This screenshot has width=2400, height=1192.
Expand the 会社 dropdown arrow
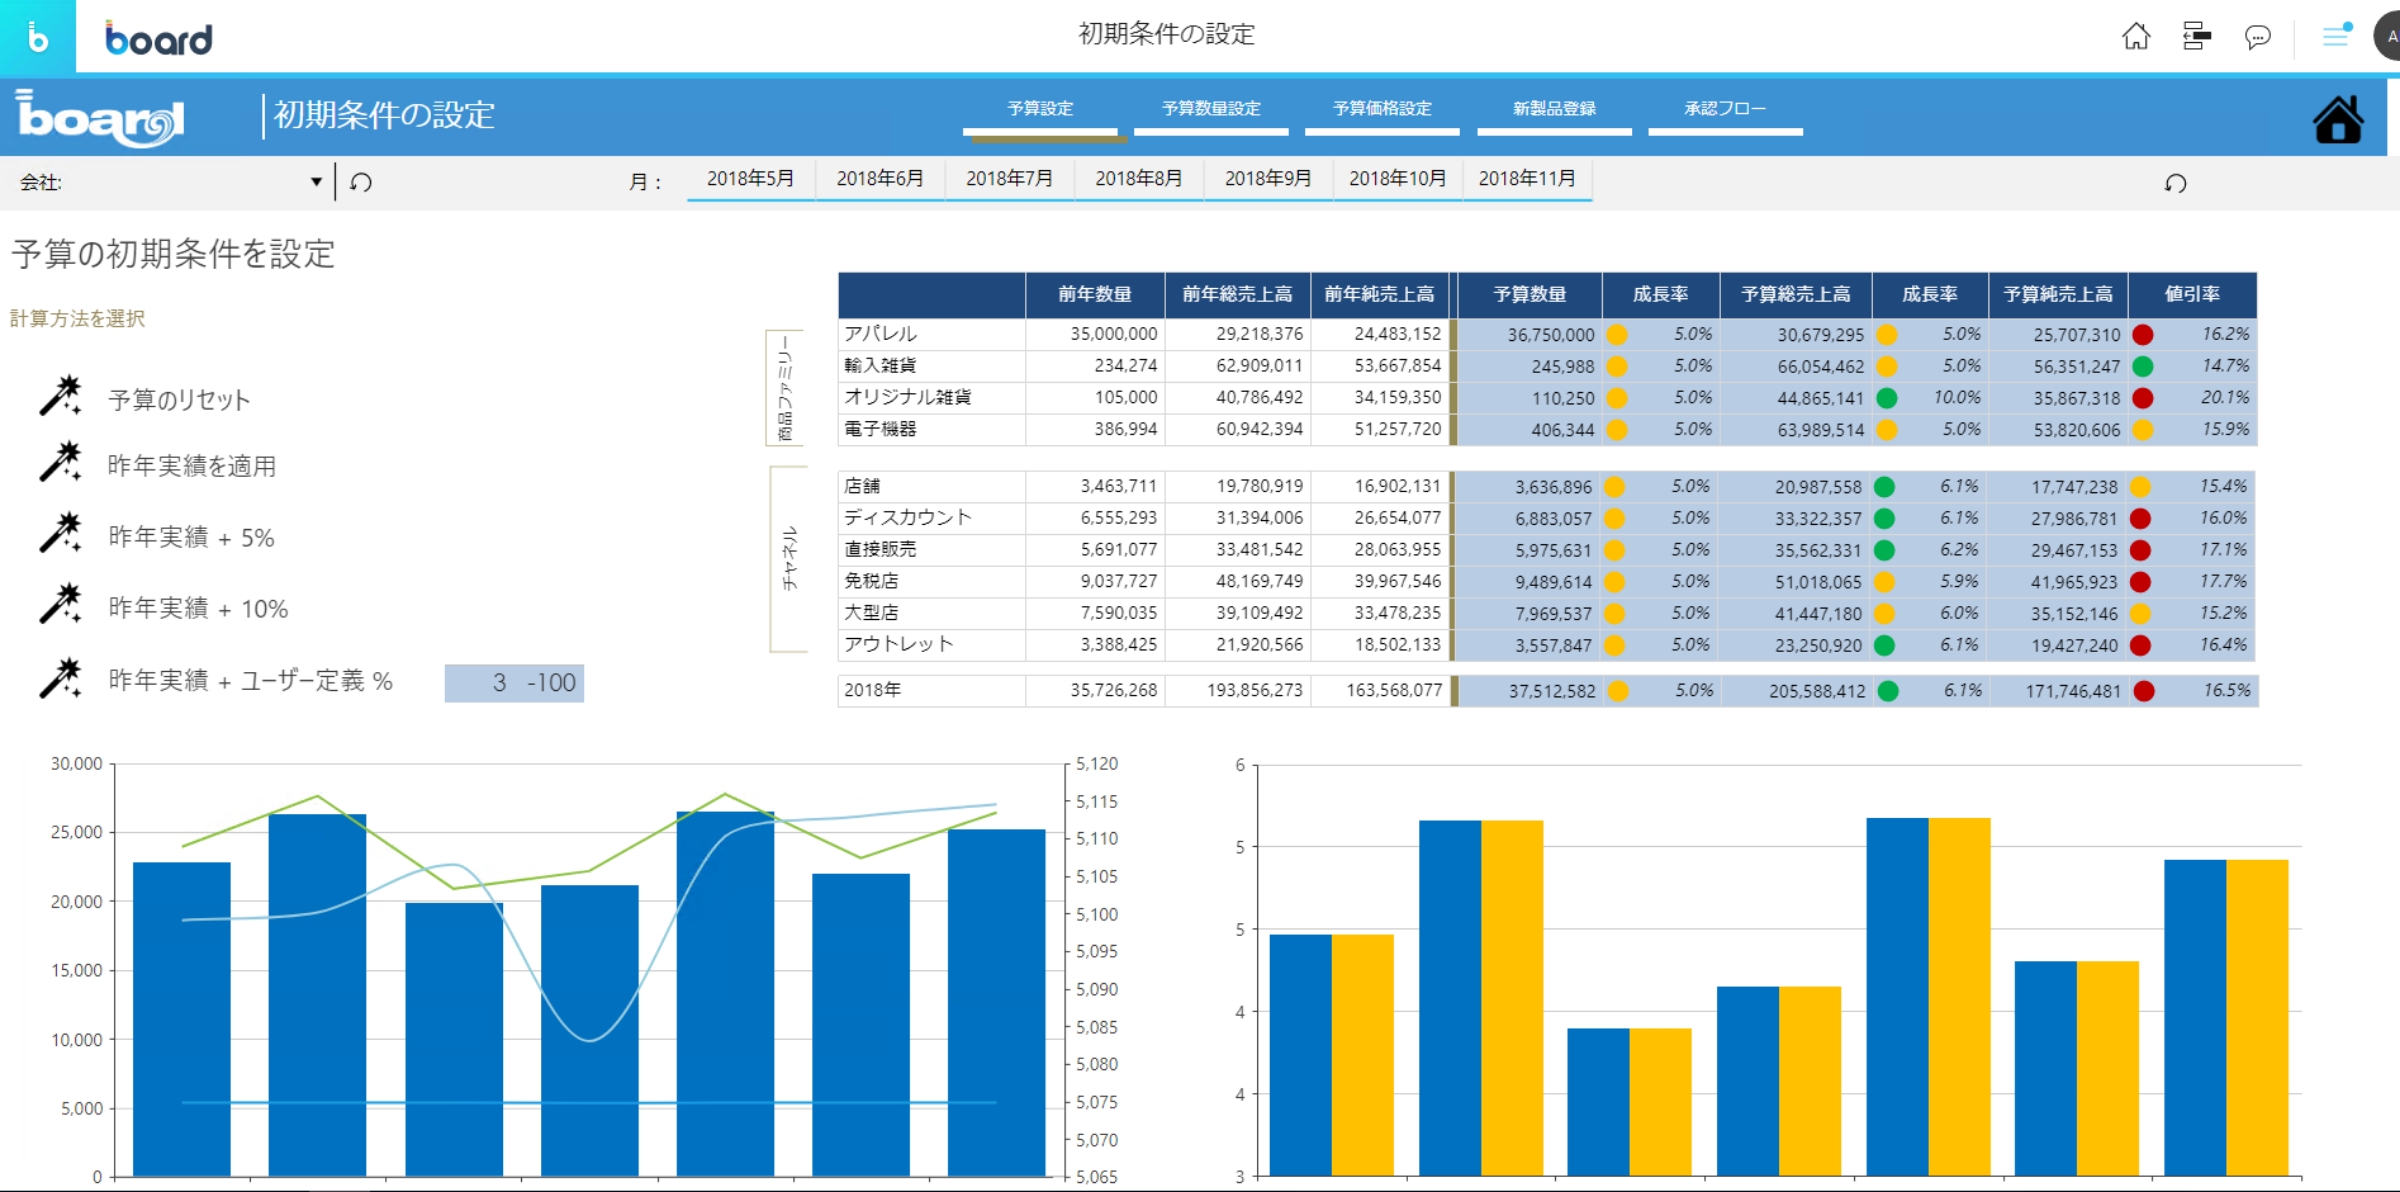pos(316,182)
